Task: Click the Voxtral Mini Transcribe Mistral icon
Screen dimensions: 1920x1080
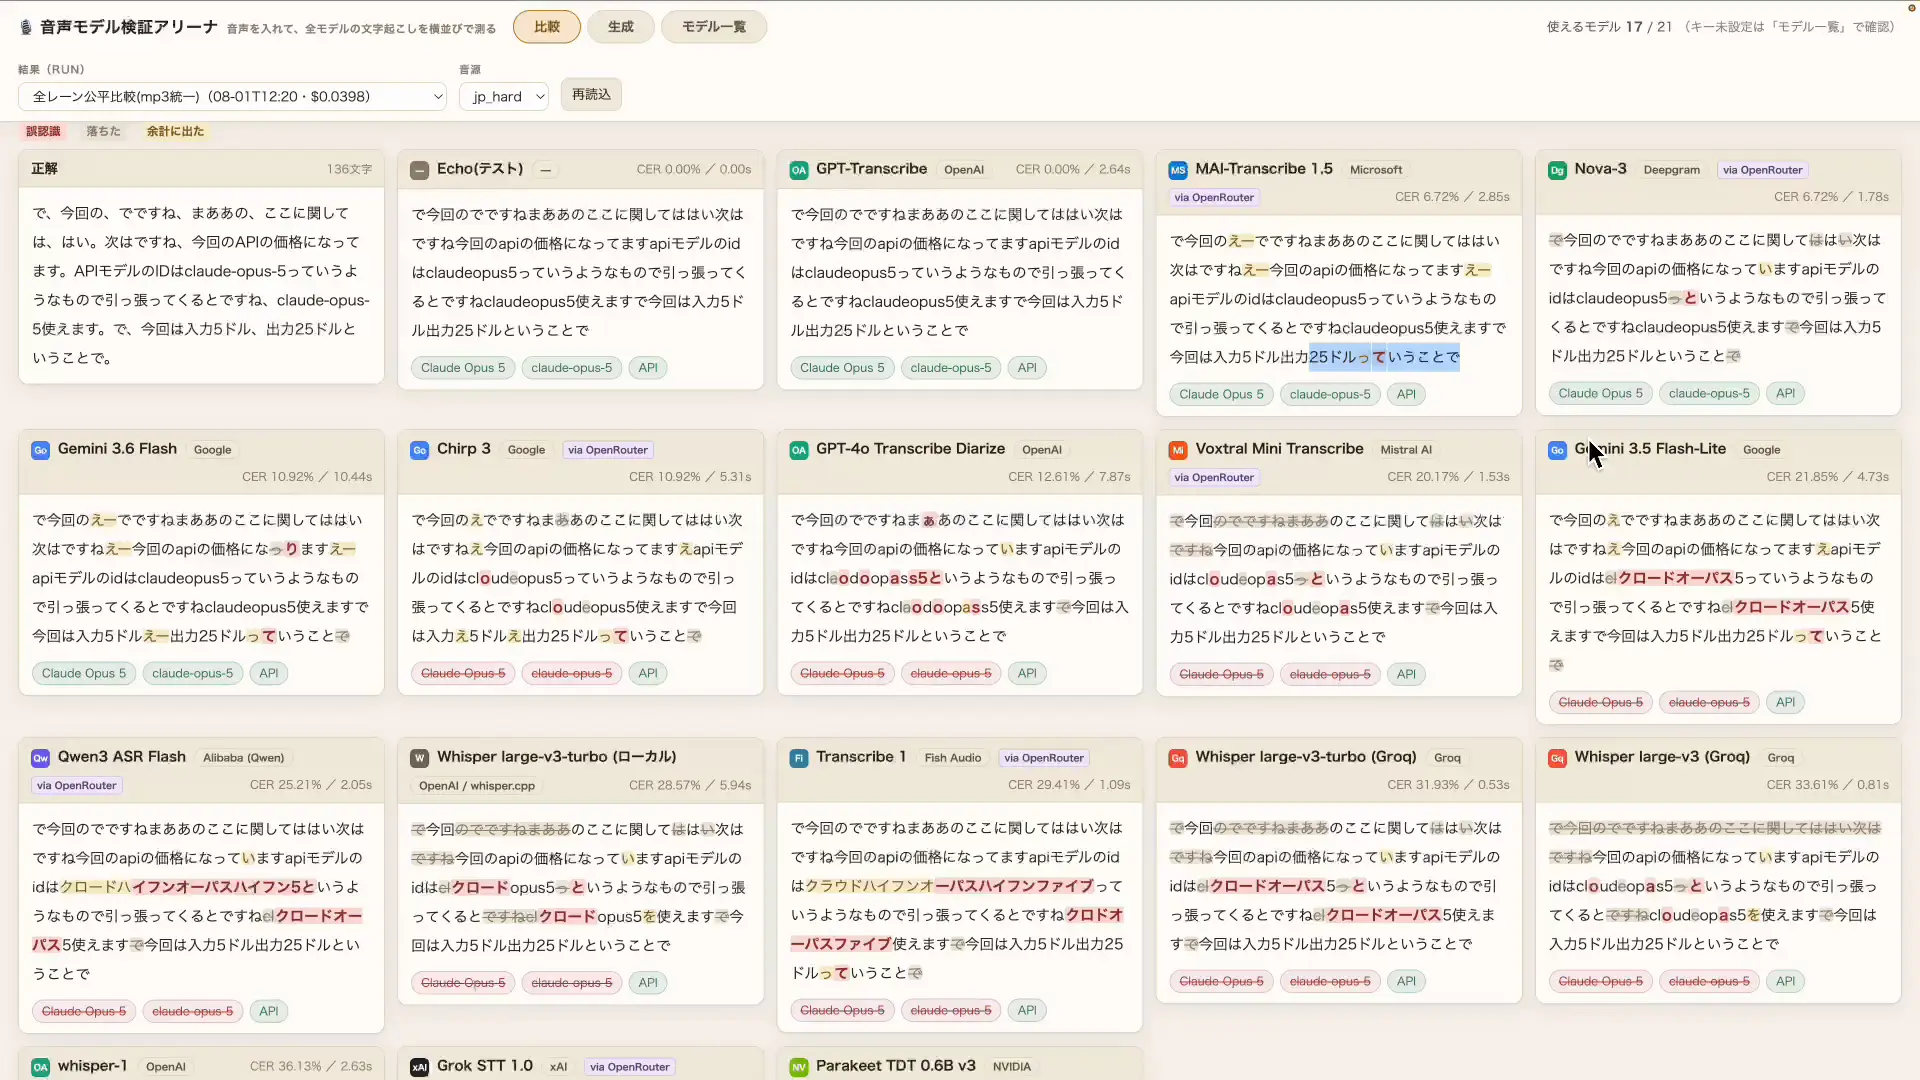Action: [1178, 450]
